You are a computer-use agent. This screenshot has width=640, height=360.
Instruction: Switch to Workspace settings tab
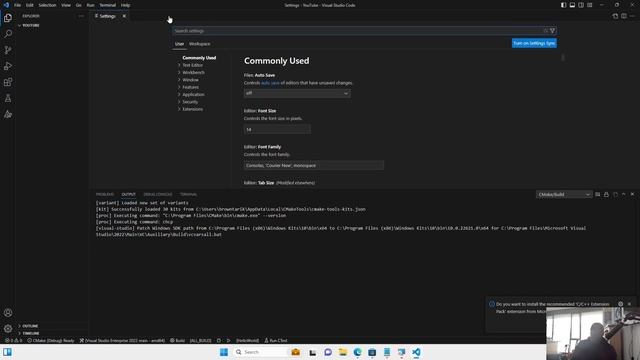[200, 44]
